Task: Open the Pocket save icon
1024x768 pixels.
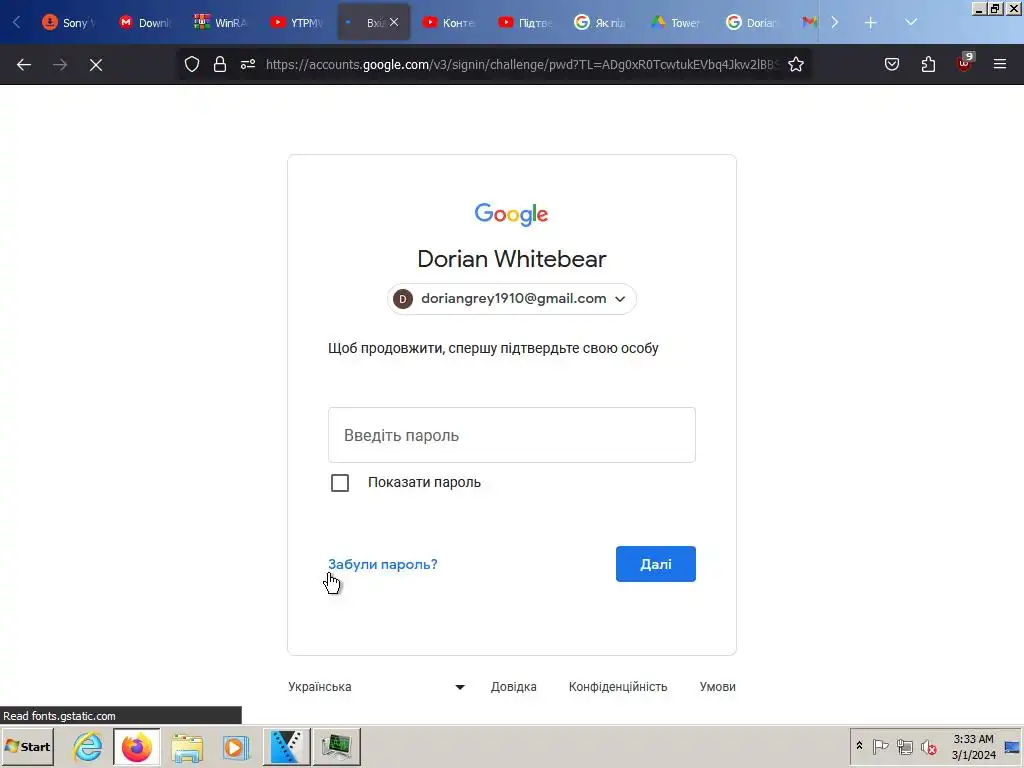Action: click(892, 64)
